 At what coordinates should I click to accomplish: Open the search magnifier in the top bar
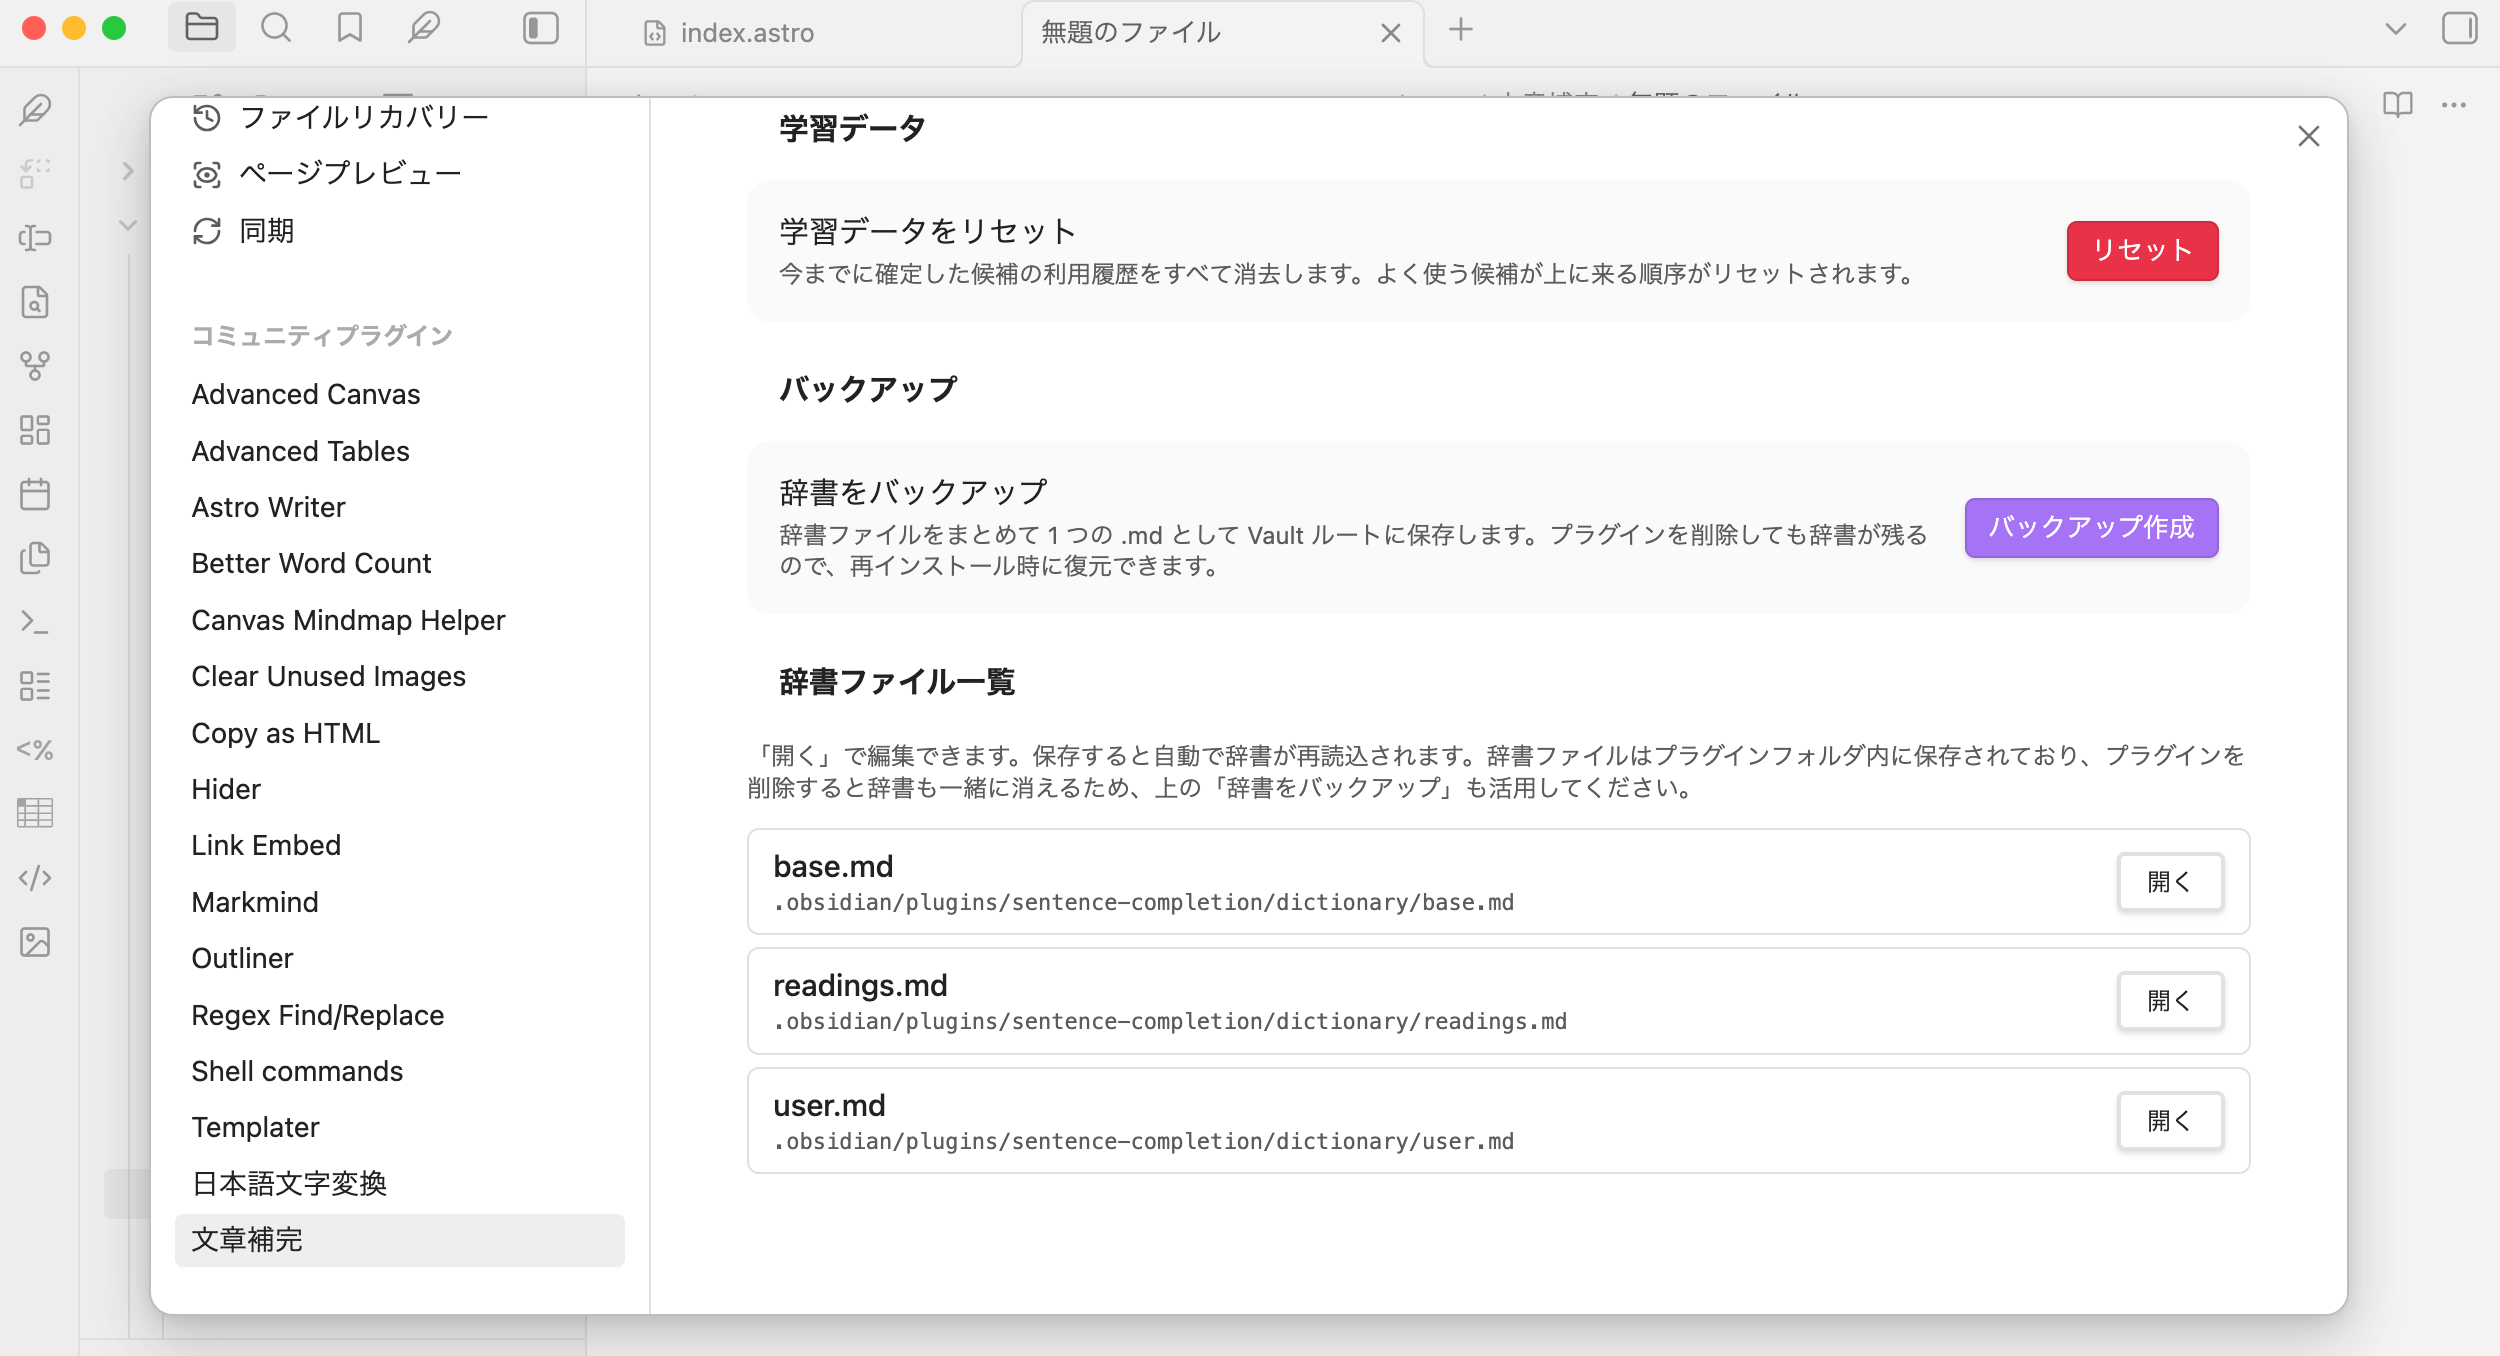point(276,28)
